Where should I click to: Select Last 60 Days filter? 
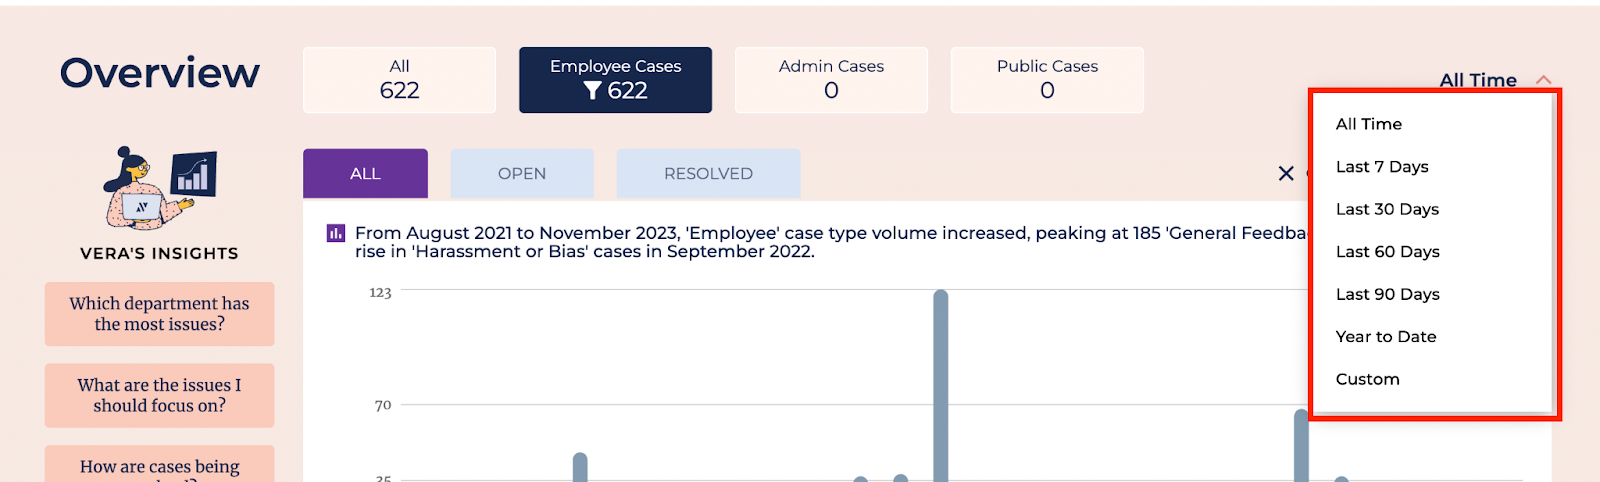click(x=1387, y=252)
